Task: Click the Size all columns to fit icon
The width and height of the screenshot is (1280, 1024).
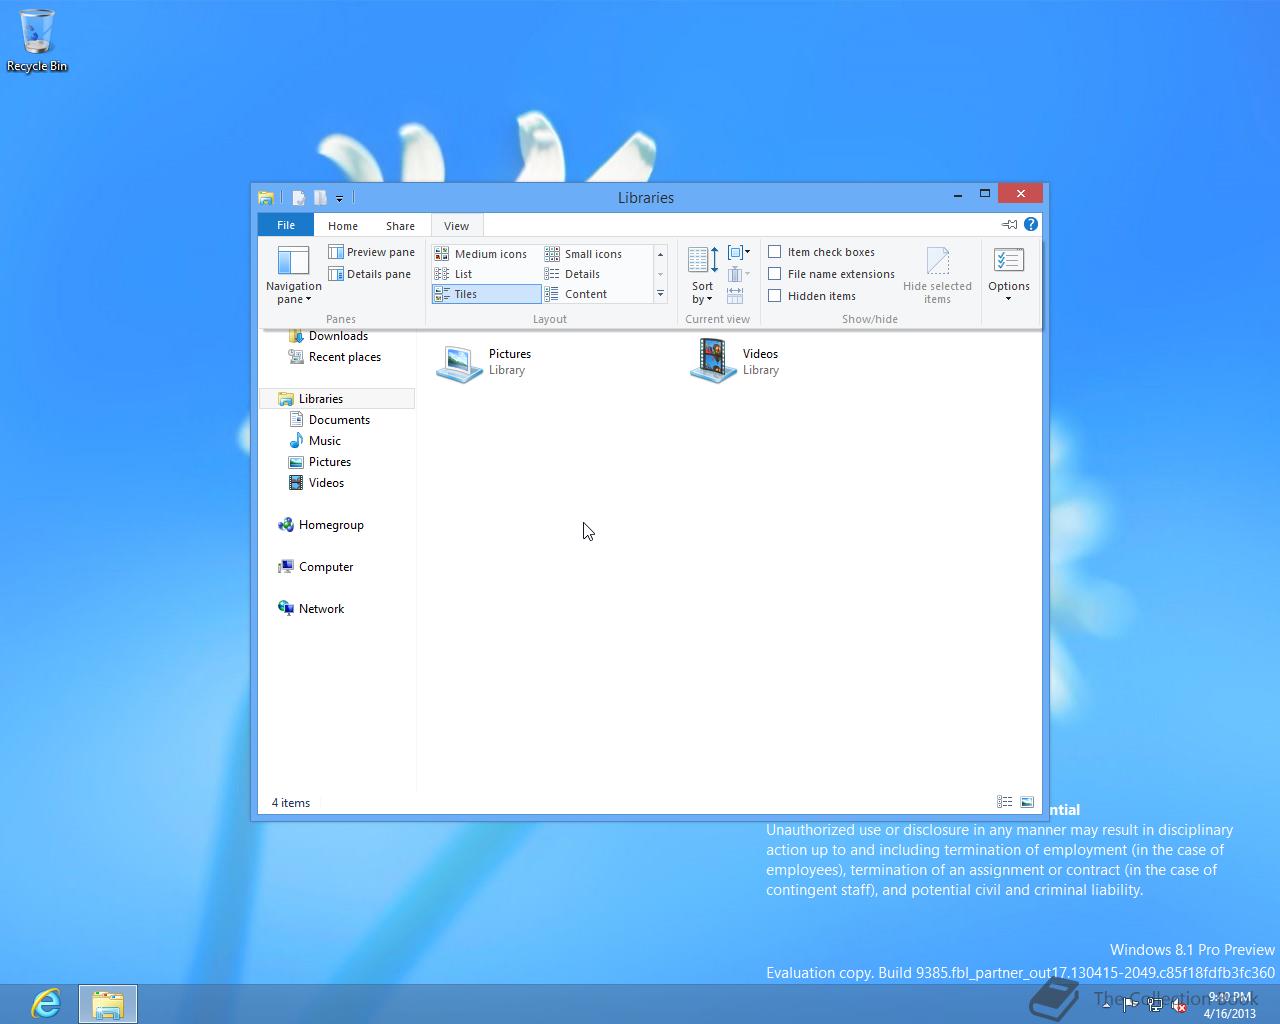Action: 735,296
